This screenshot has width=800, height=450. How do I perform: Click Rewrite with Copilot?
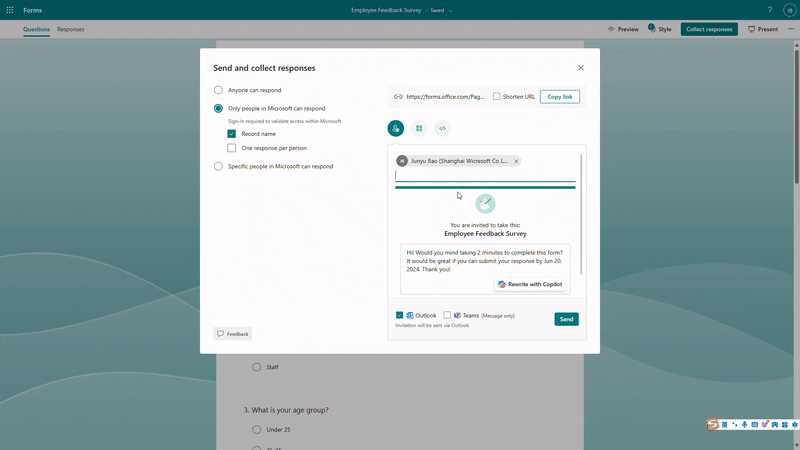[530, 284]
